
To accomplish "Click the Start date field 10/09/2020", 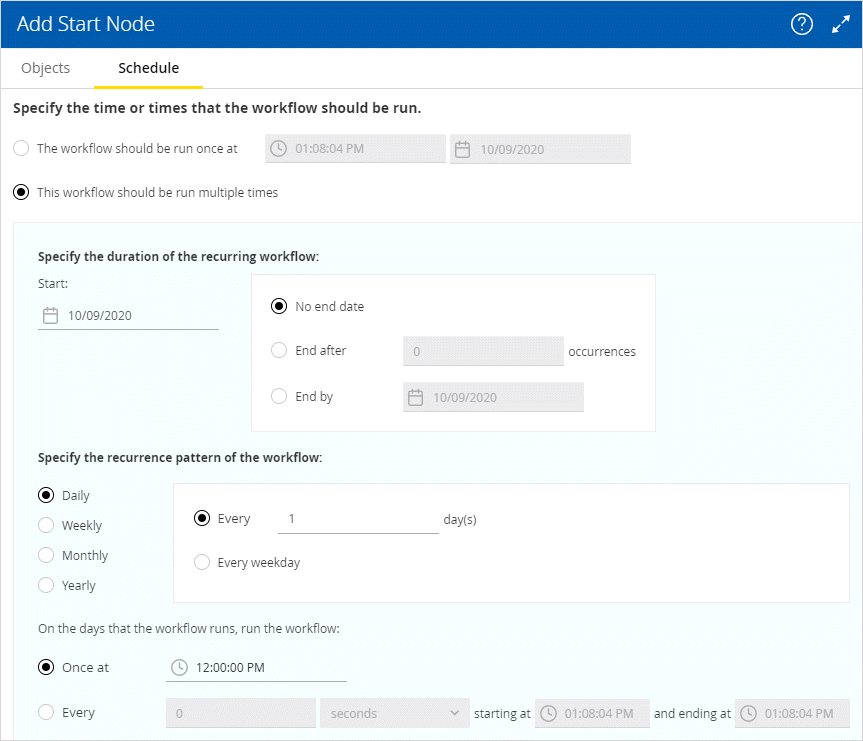I will click(x=128, y=315).
